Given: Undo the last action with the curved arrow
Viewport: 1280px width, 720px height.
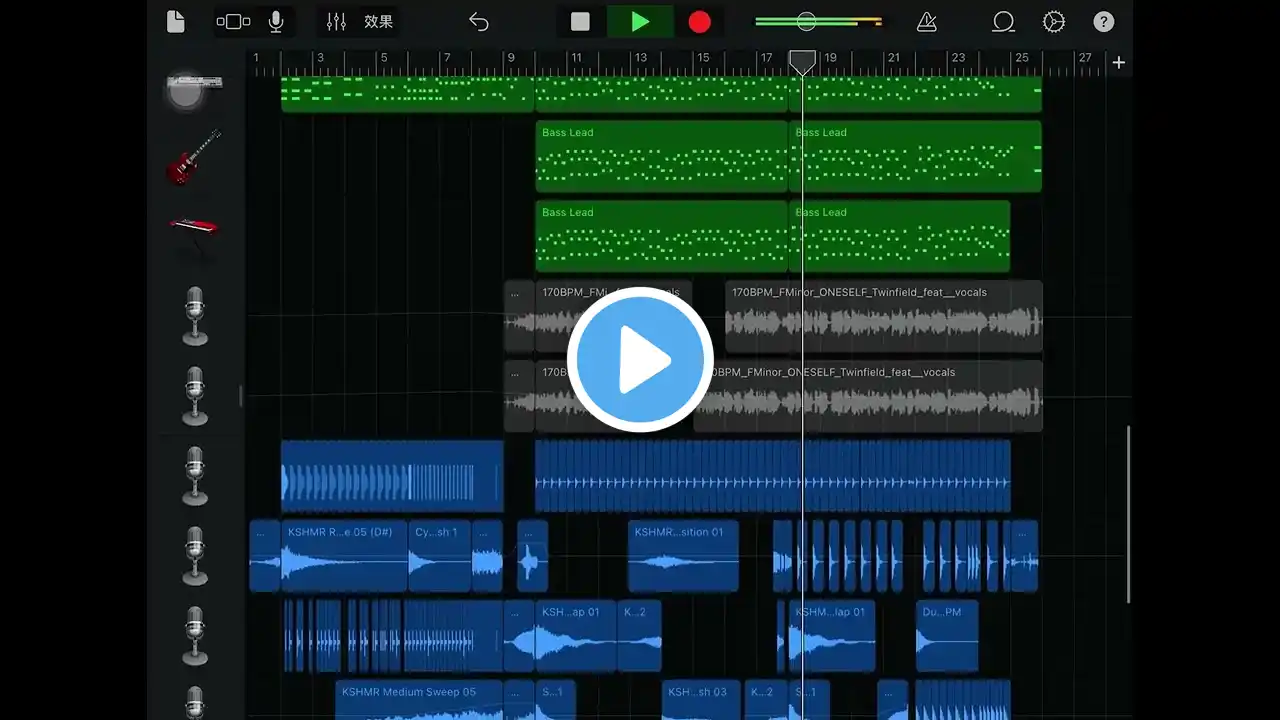Looking at the screenshot, I should [479, 21].
